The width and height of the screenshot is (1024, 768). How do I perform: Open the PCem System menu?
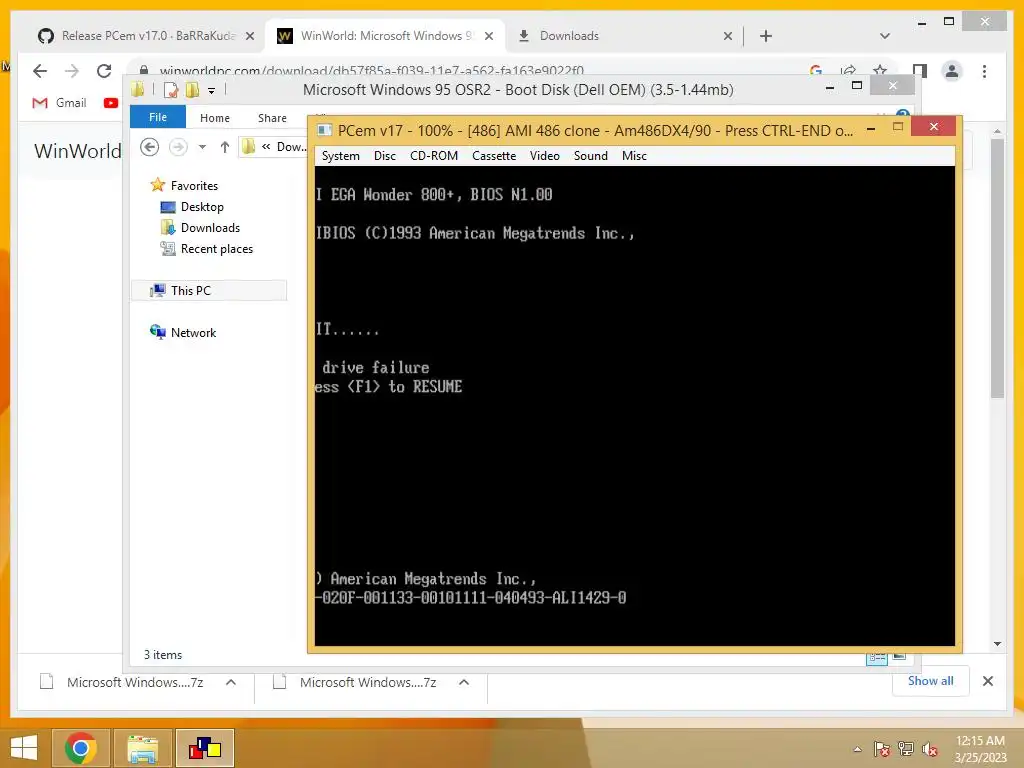click(340, 155)
